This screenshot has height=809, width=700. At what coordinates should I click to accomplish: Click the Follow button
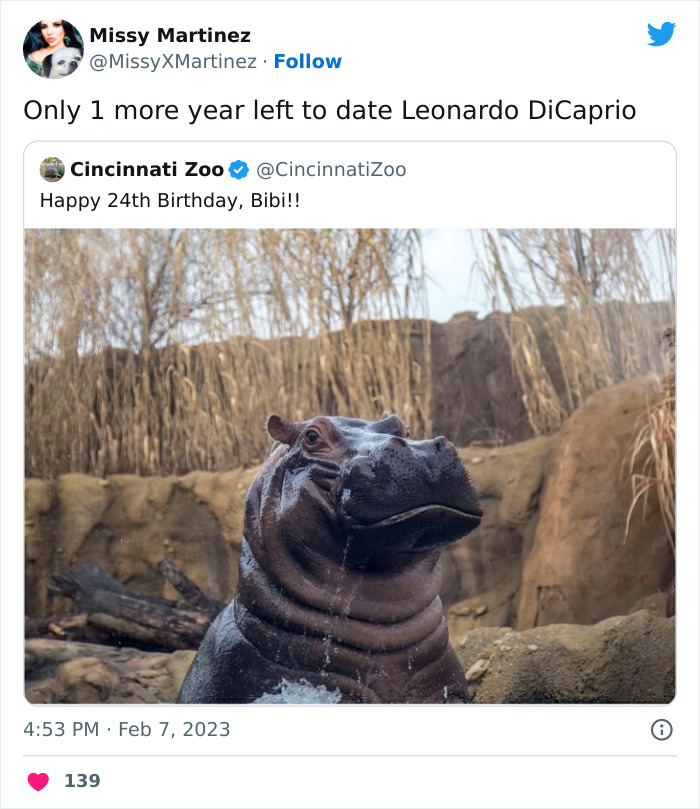308,61
